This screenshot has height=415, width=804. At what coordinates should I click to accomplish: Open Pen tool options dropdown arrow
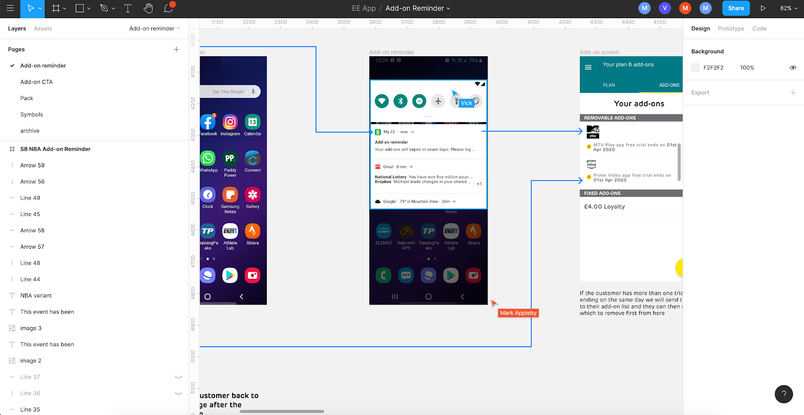114,9
